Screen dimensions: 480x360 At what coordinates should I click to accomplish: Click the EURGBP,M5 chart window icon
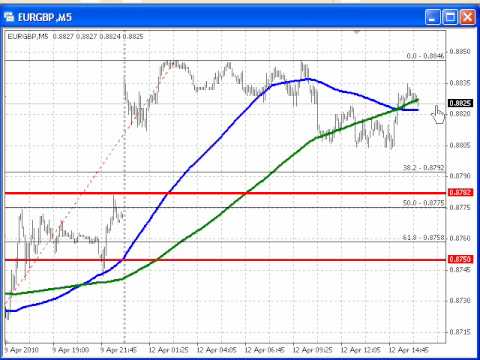click(9, 17)
